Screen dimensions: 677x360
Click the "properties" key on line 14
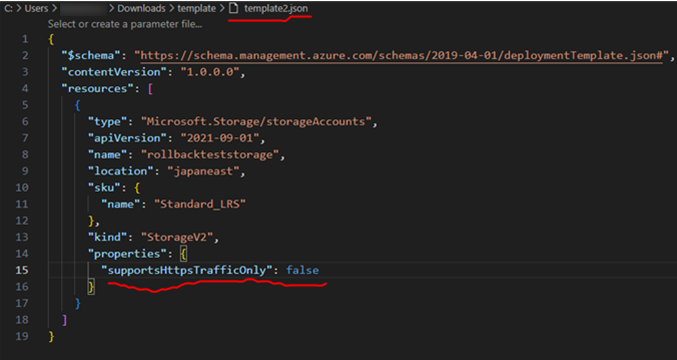127,254
